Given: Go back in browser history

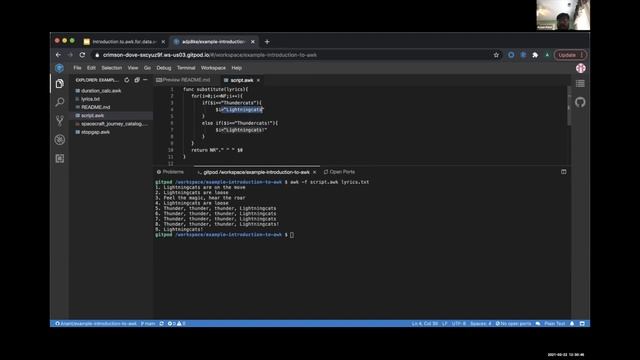Looking at the screenshot, I should coord(58,55).
